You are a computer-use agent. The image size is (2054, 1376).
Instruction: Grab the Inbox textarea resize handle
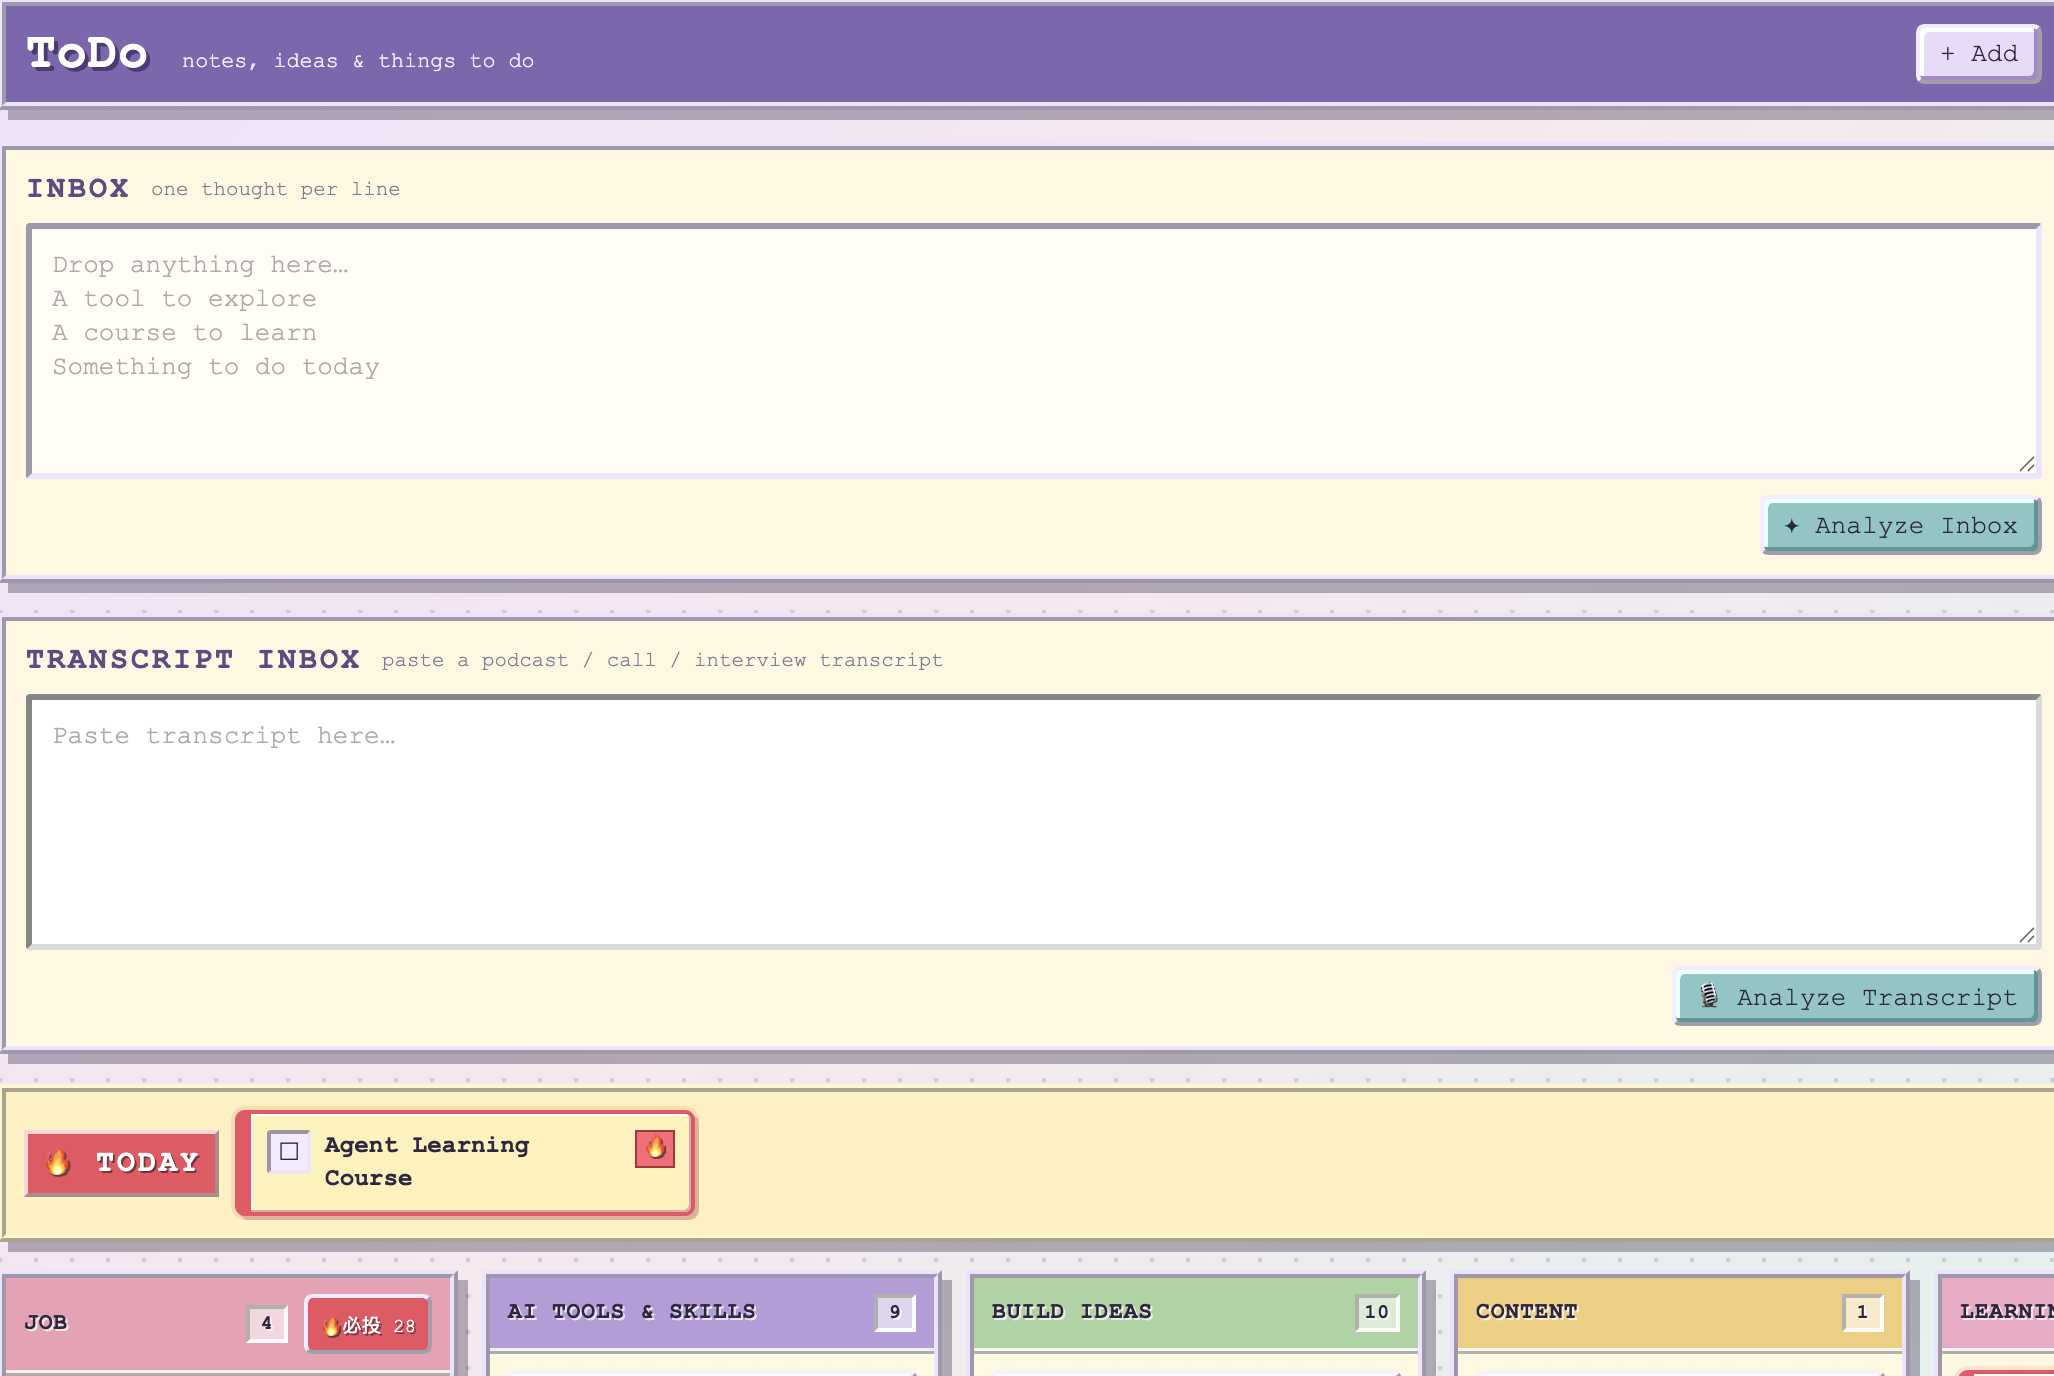(2027, 464)
